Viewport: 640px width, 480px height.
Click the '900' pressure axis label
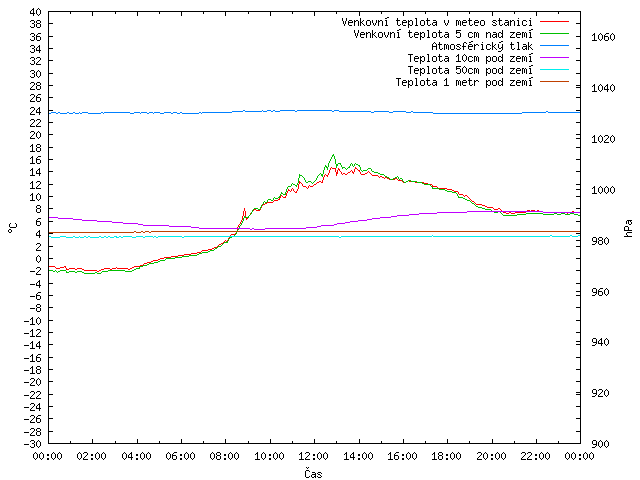pos(600,444)
